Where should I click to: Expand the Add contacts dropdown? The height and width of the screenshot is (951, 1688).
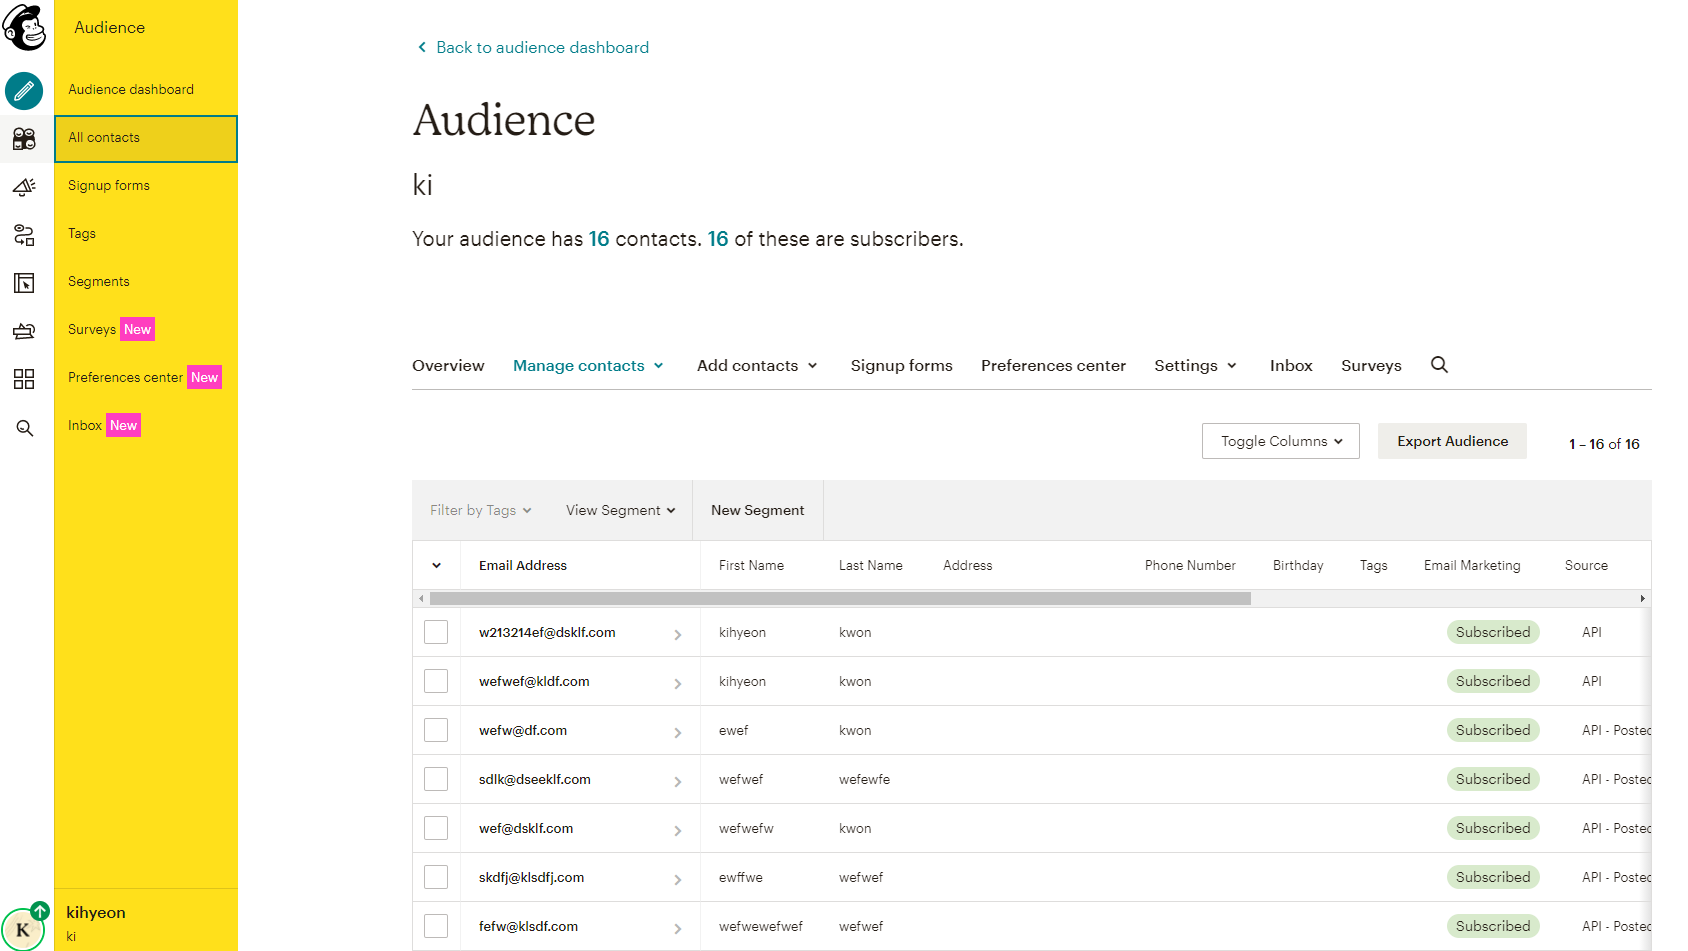pyautogui.click(x=758, y=366)
